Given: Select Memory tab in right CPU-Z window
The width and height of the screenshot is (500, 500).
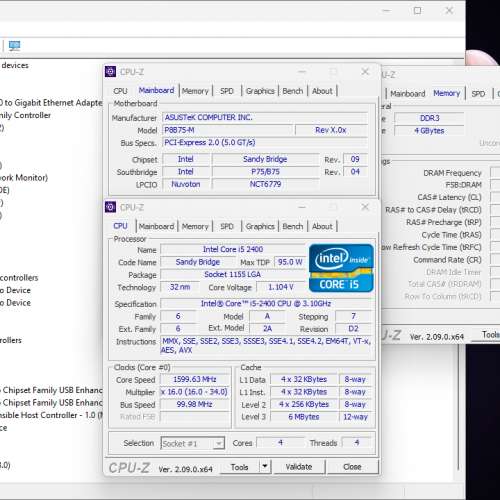Looking at the screenshot, I should [x=447, y=93].
